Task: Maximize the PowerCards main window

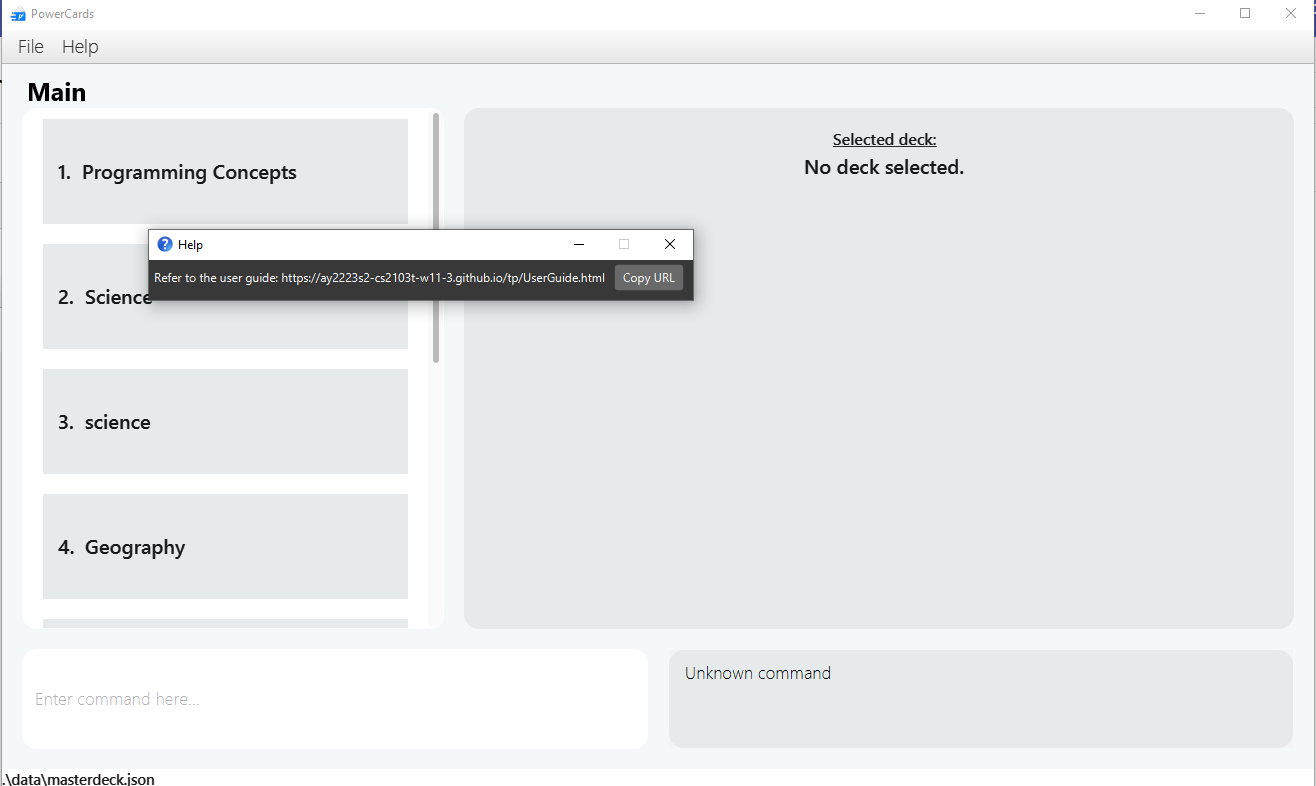Action: [1245, 14]
